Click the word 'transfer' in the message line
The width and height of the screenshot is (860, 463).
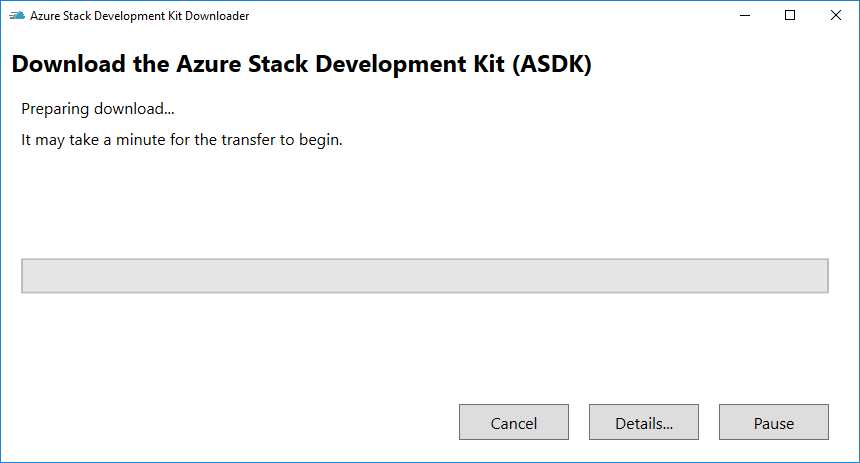point(248,140)
